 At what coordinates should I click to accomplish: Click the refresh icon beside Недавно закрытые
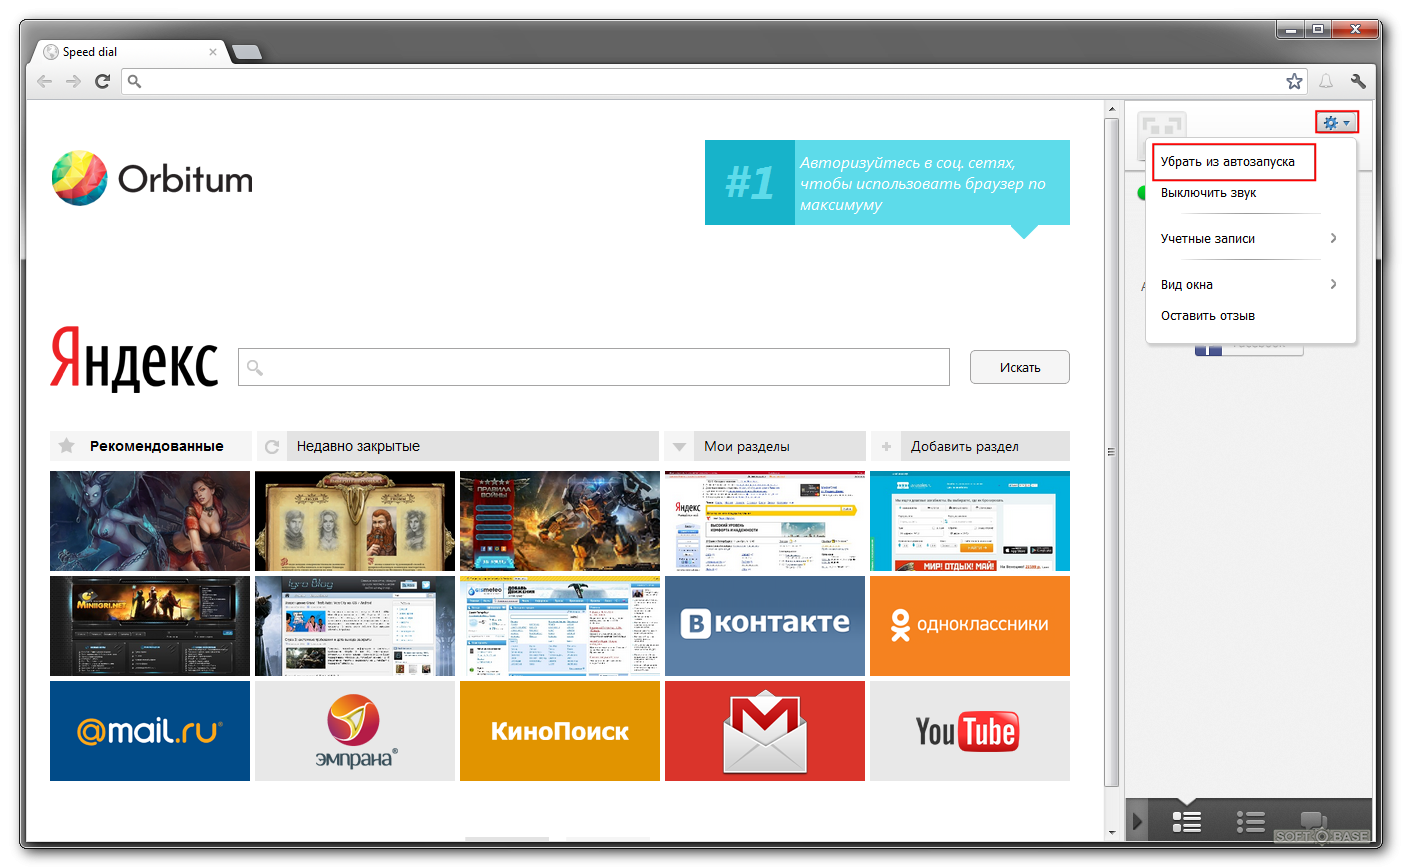point(271,446)
